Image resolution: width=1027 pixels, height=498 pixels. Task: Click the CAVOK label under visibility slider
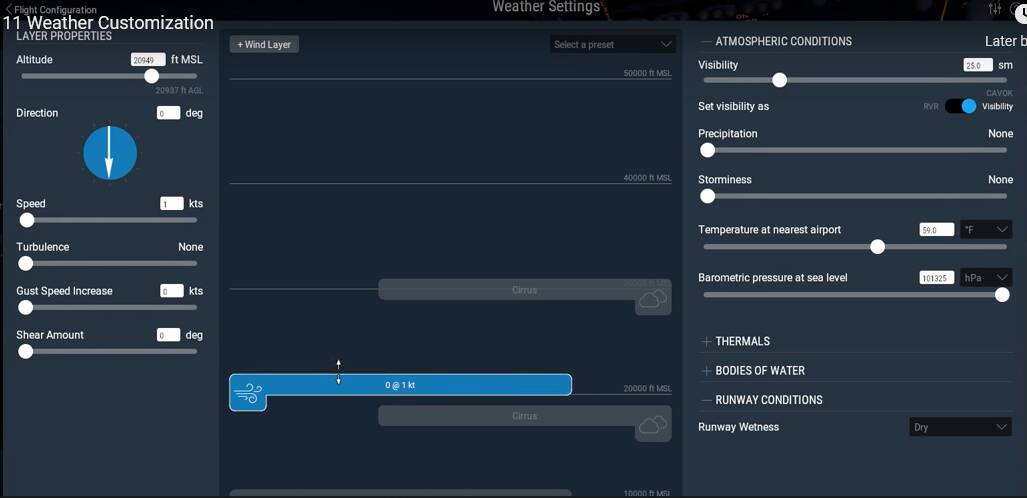point(999,93)
